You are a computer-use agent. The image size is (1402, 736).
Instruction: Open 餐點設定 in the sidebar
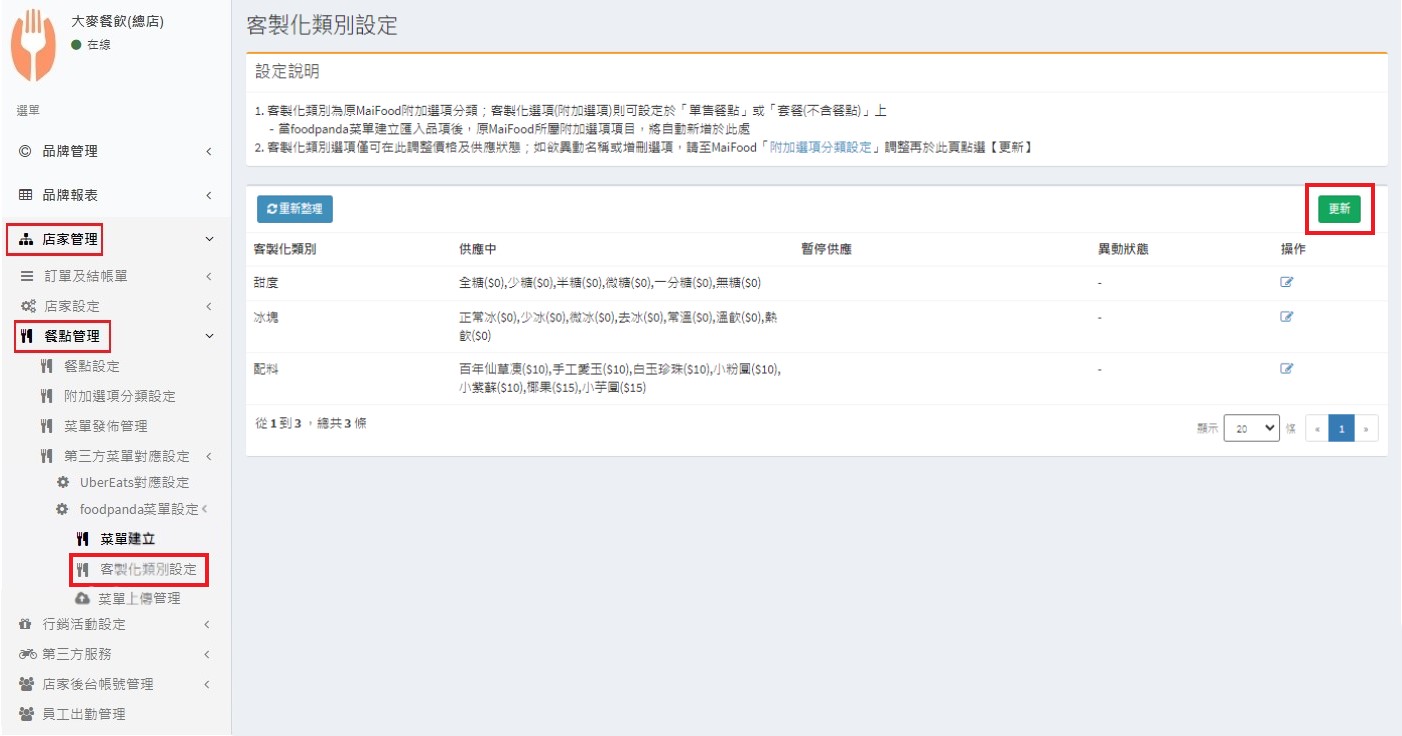click(92, 366)
